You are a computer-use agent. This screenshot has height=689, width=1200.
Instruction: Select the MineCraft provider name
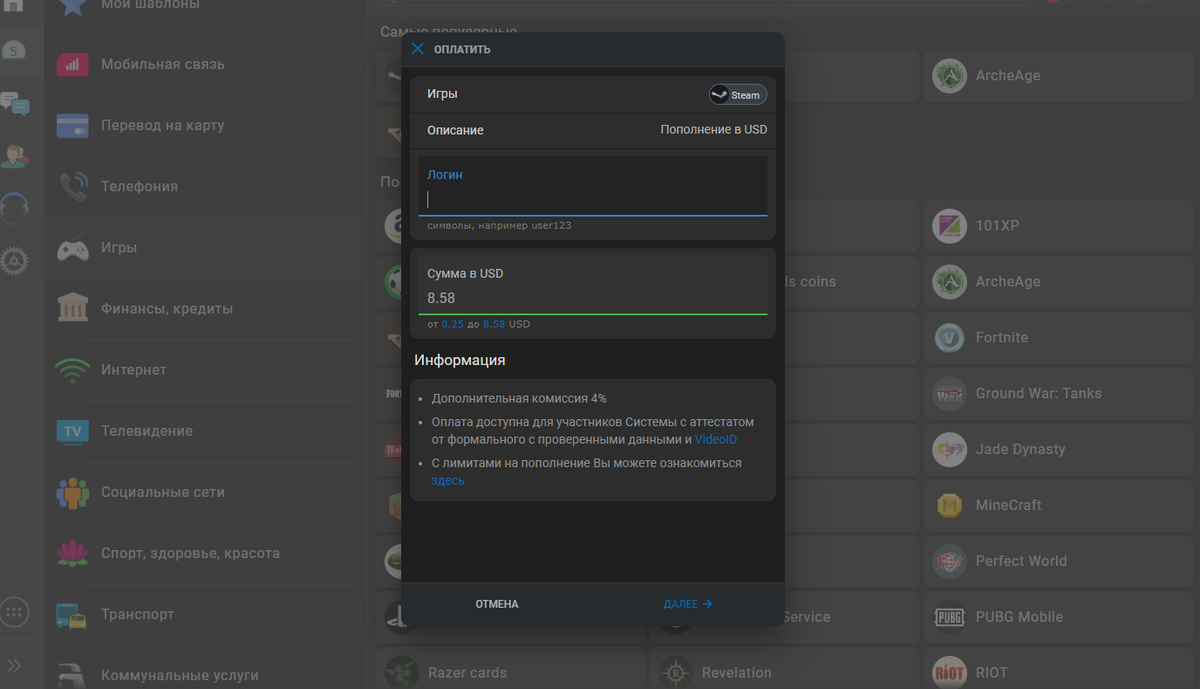[1009, 506]
